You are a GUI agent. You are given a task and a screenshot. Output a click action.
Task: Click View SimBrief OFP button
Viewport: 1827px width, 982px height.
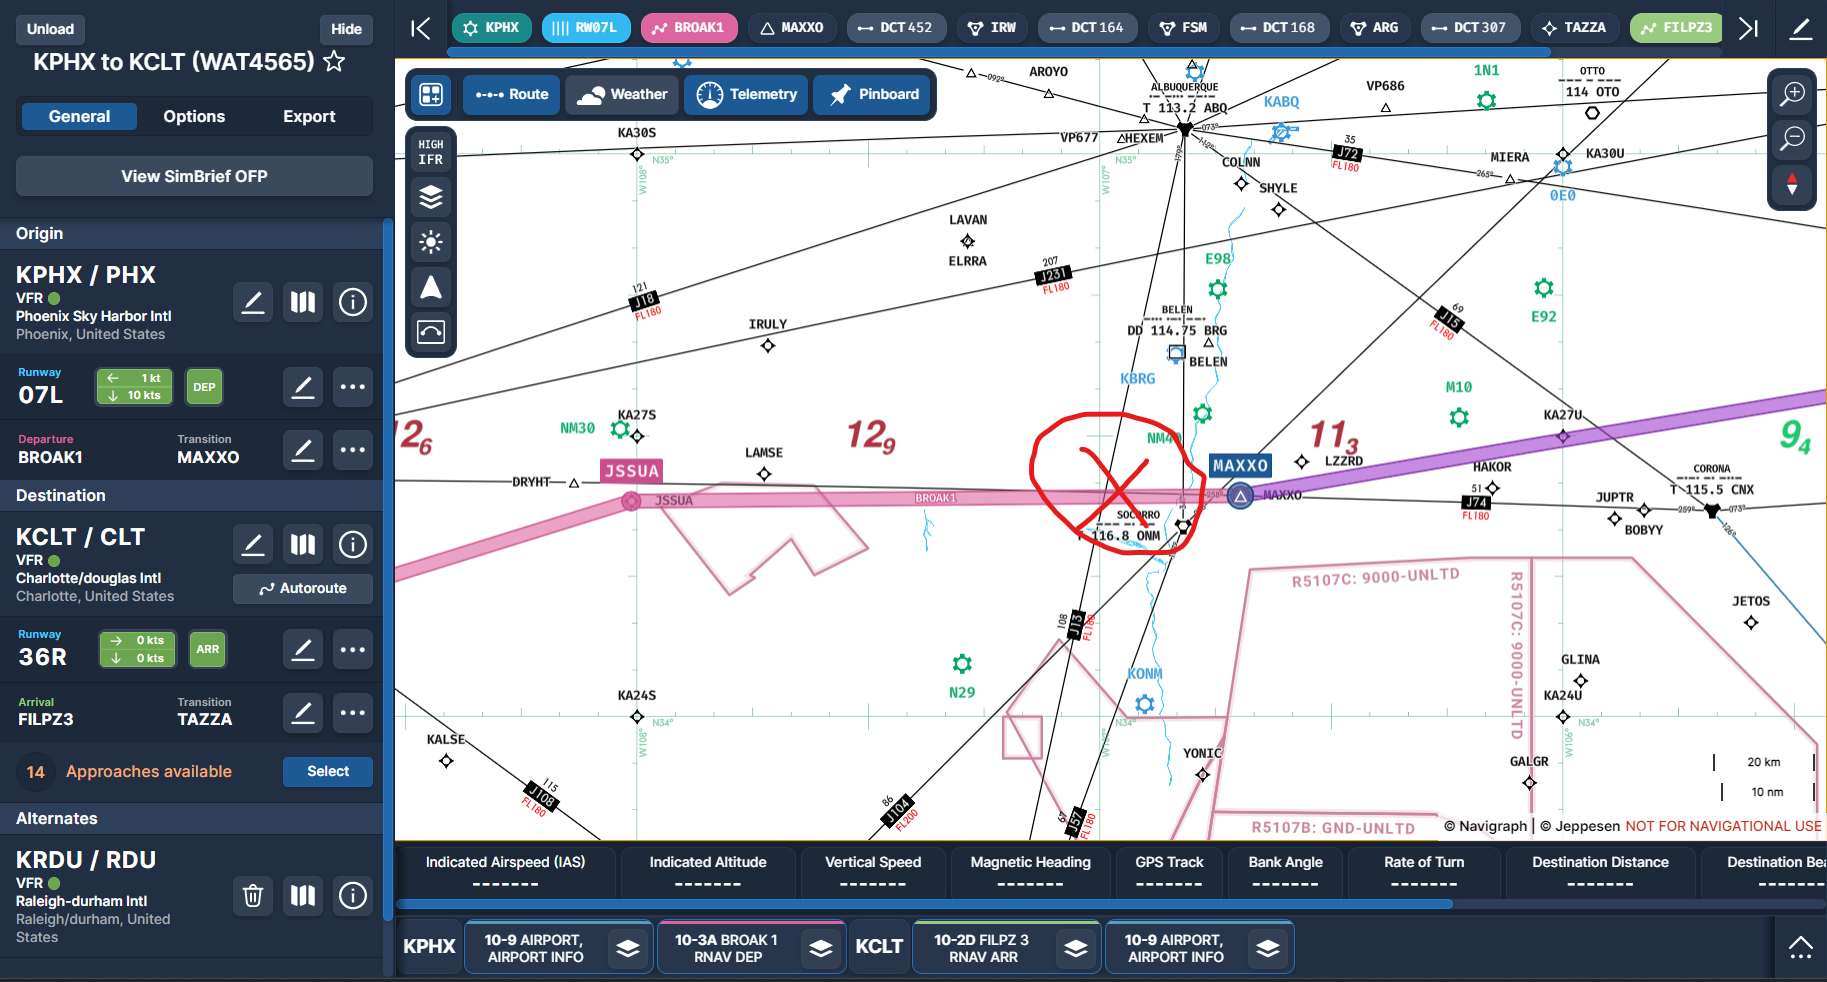(194, 176)
